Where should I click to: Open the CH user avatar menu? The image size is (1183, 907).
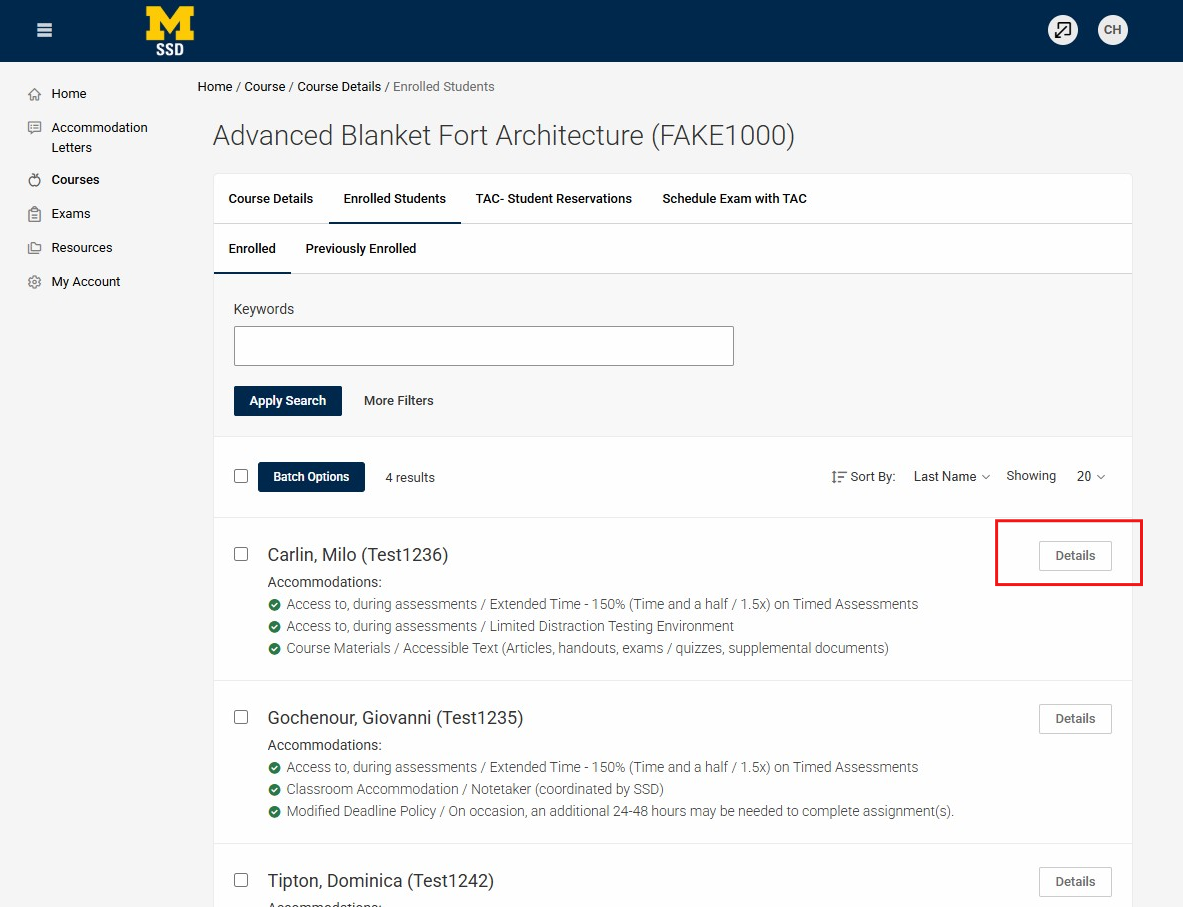1112,30
